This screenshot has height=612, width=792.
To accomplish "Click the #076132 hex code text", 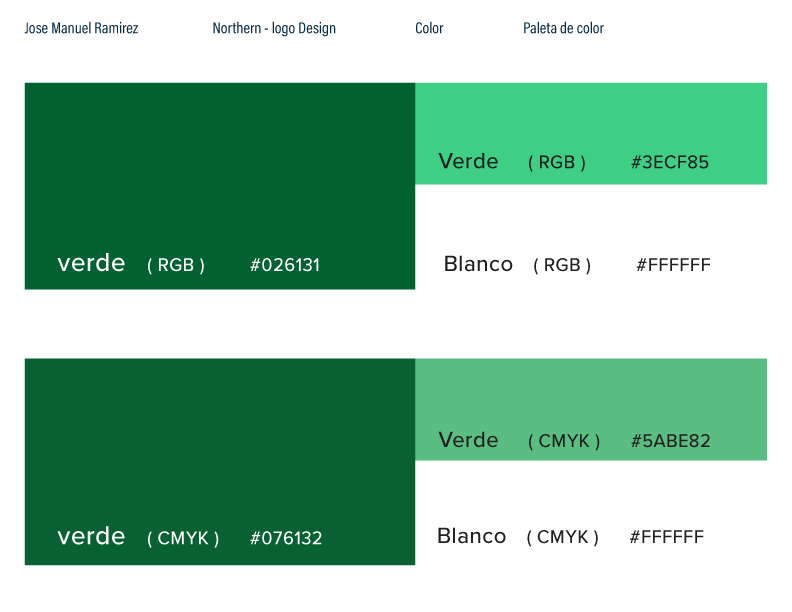I will click(x=286, y=538).
